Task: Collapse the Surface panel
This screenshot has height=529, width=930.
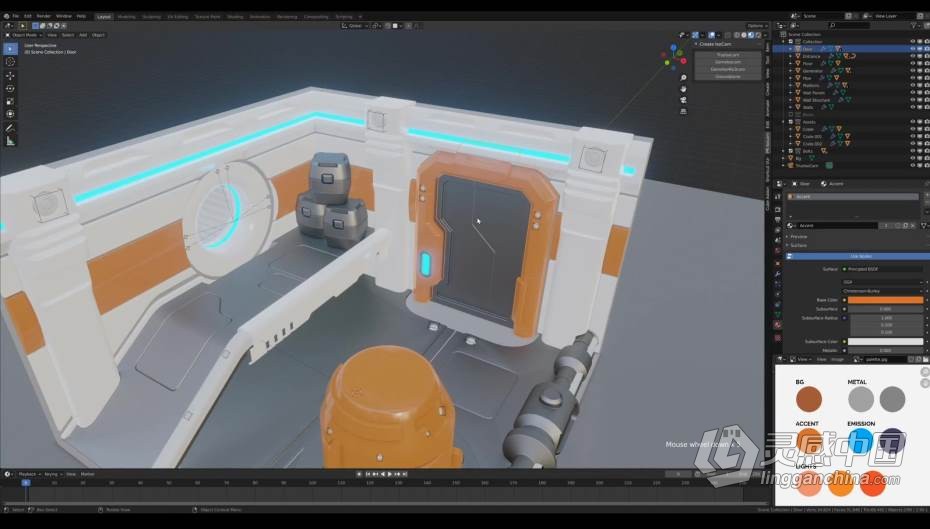Action: pyautogui.click(x=798, y=245)
